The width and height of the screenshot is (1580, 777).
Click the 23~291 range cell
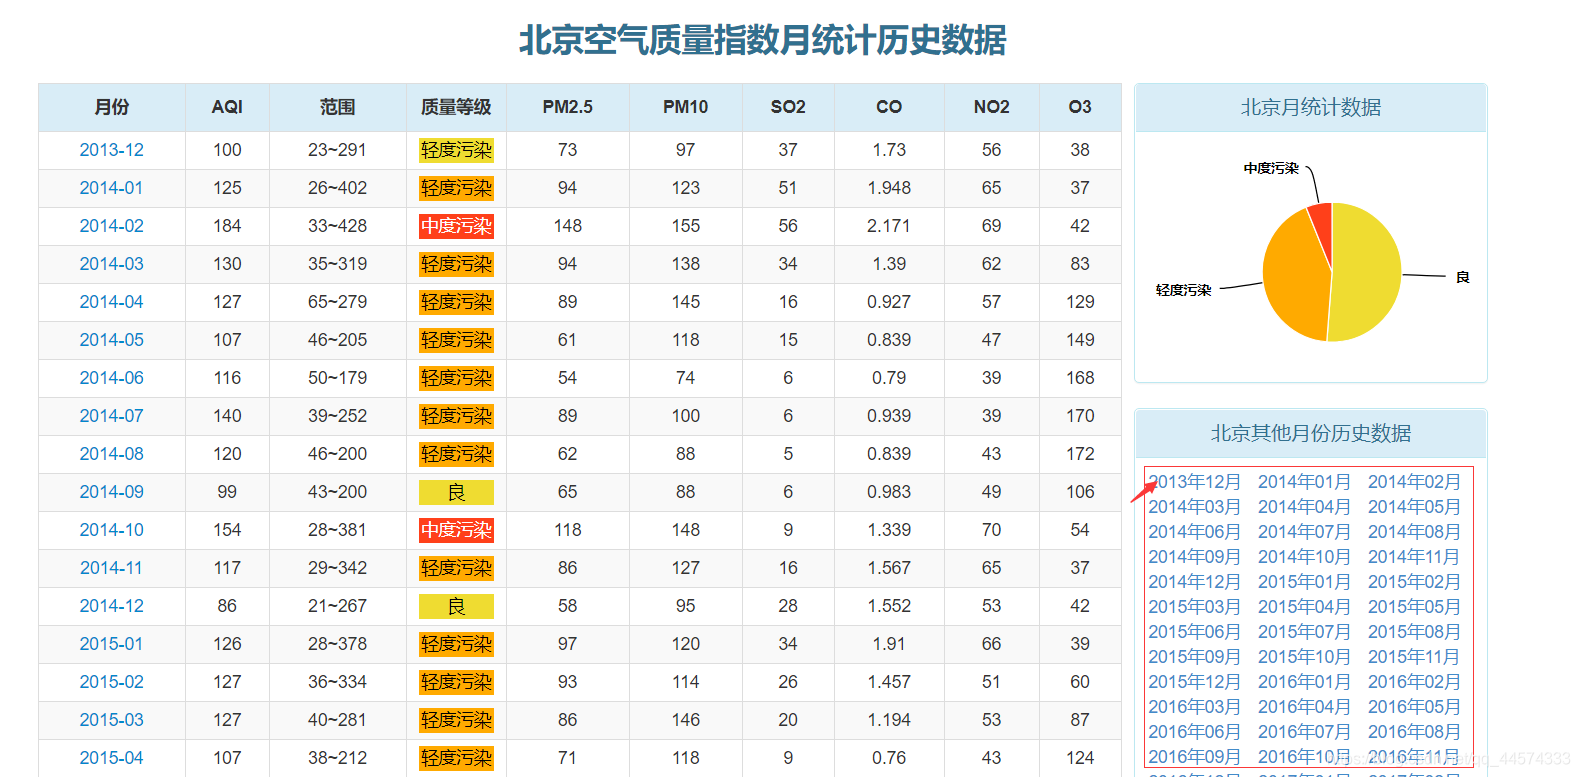pyautogui.click(x=337, y=150)
